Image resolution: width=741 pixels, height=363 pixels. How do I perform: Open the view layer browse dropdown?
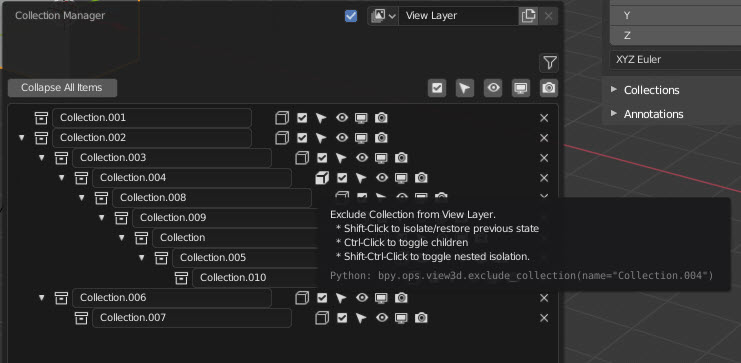tap(383, 16)
